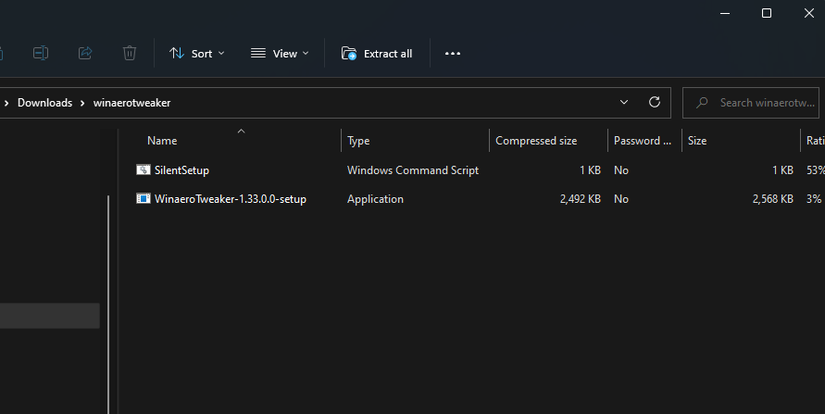Click the SilentSetup script icon
This screenshot has height=414, width=825.
[x=143, y=169]
